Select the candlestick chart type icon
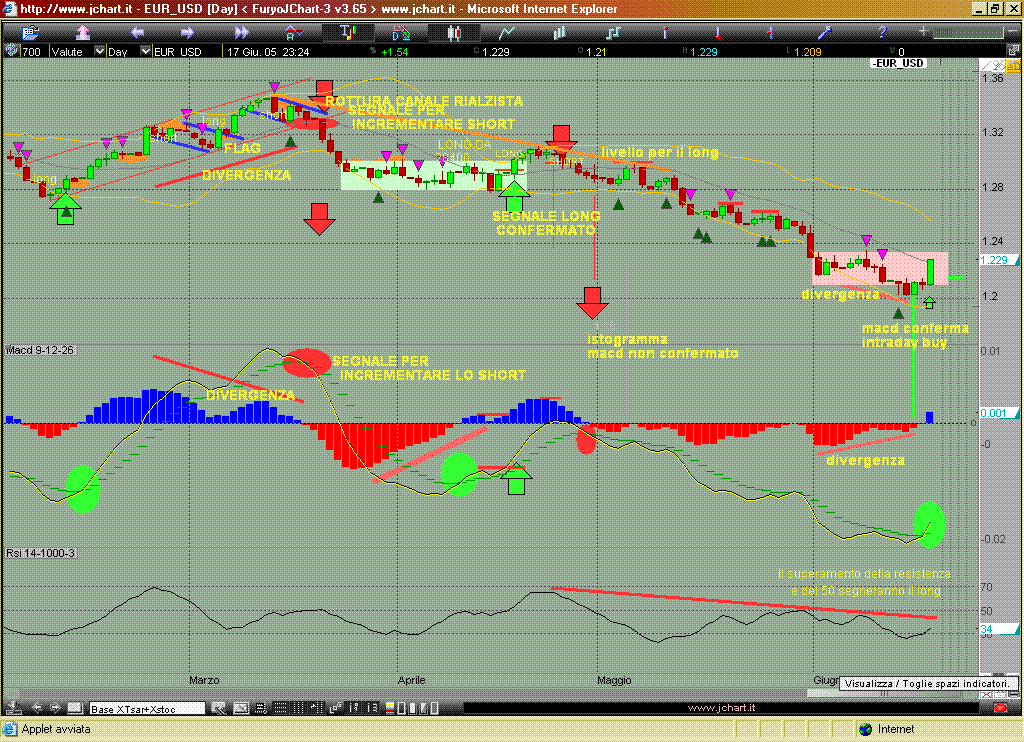The width and height of the screenshot is (1024, 742). 453,33
